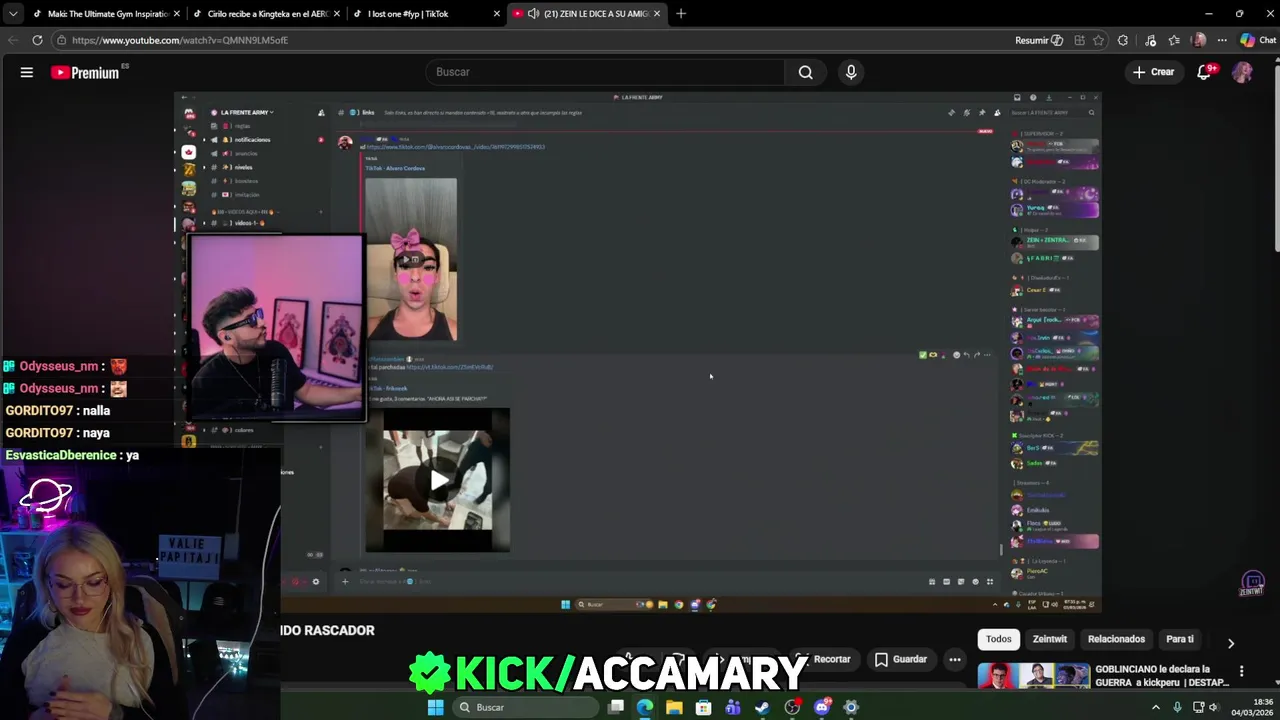The height and width of the screenshot is (720, 1280).
Task: Open YouTube notifications bell
Action: (1204, 72)
